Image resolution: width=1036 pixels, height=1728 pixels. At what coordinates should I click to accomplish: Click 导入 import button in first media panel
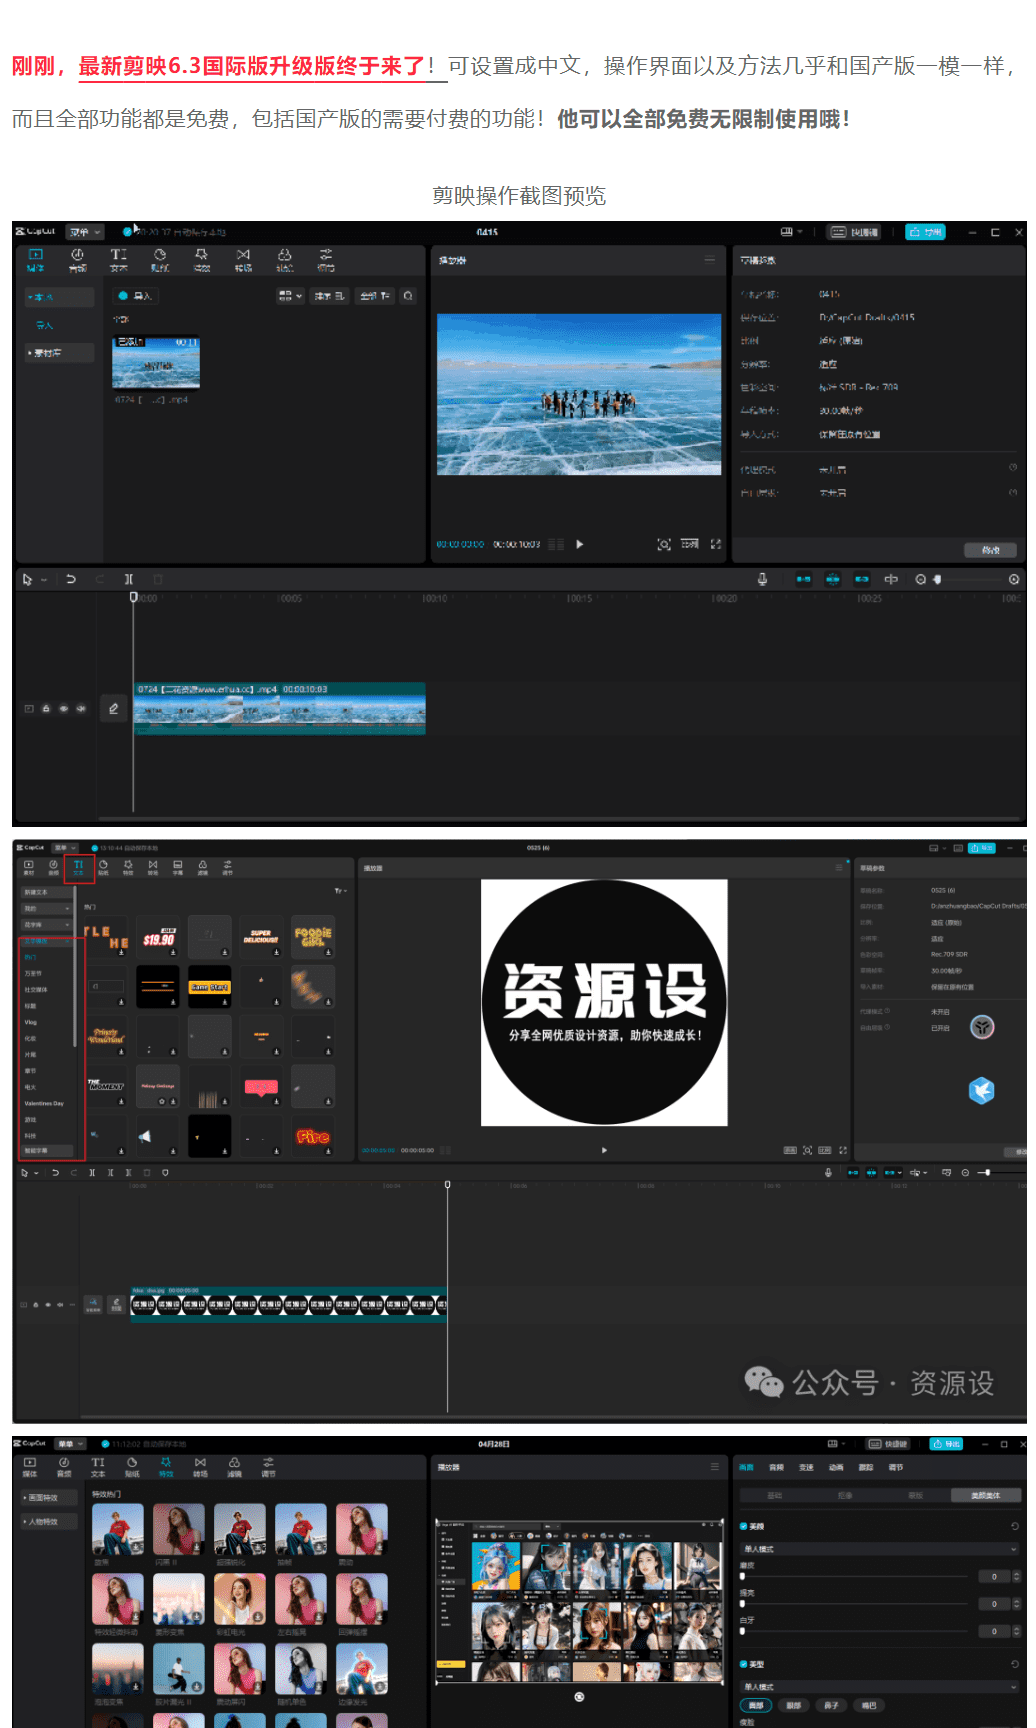click(x=135, y=296)
